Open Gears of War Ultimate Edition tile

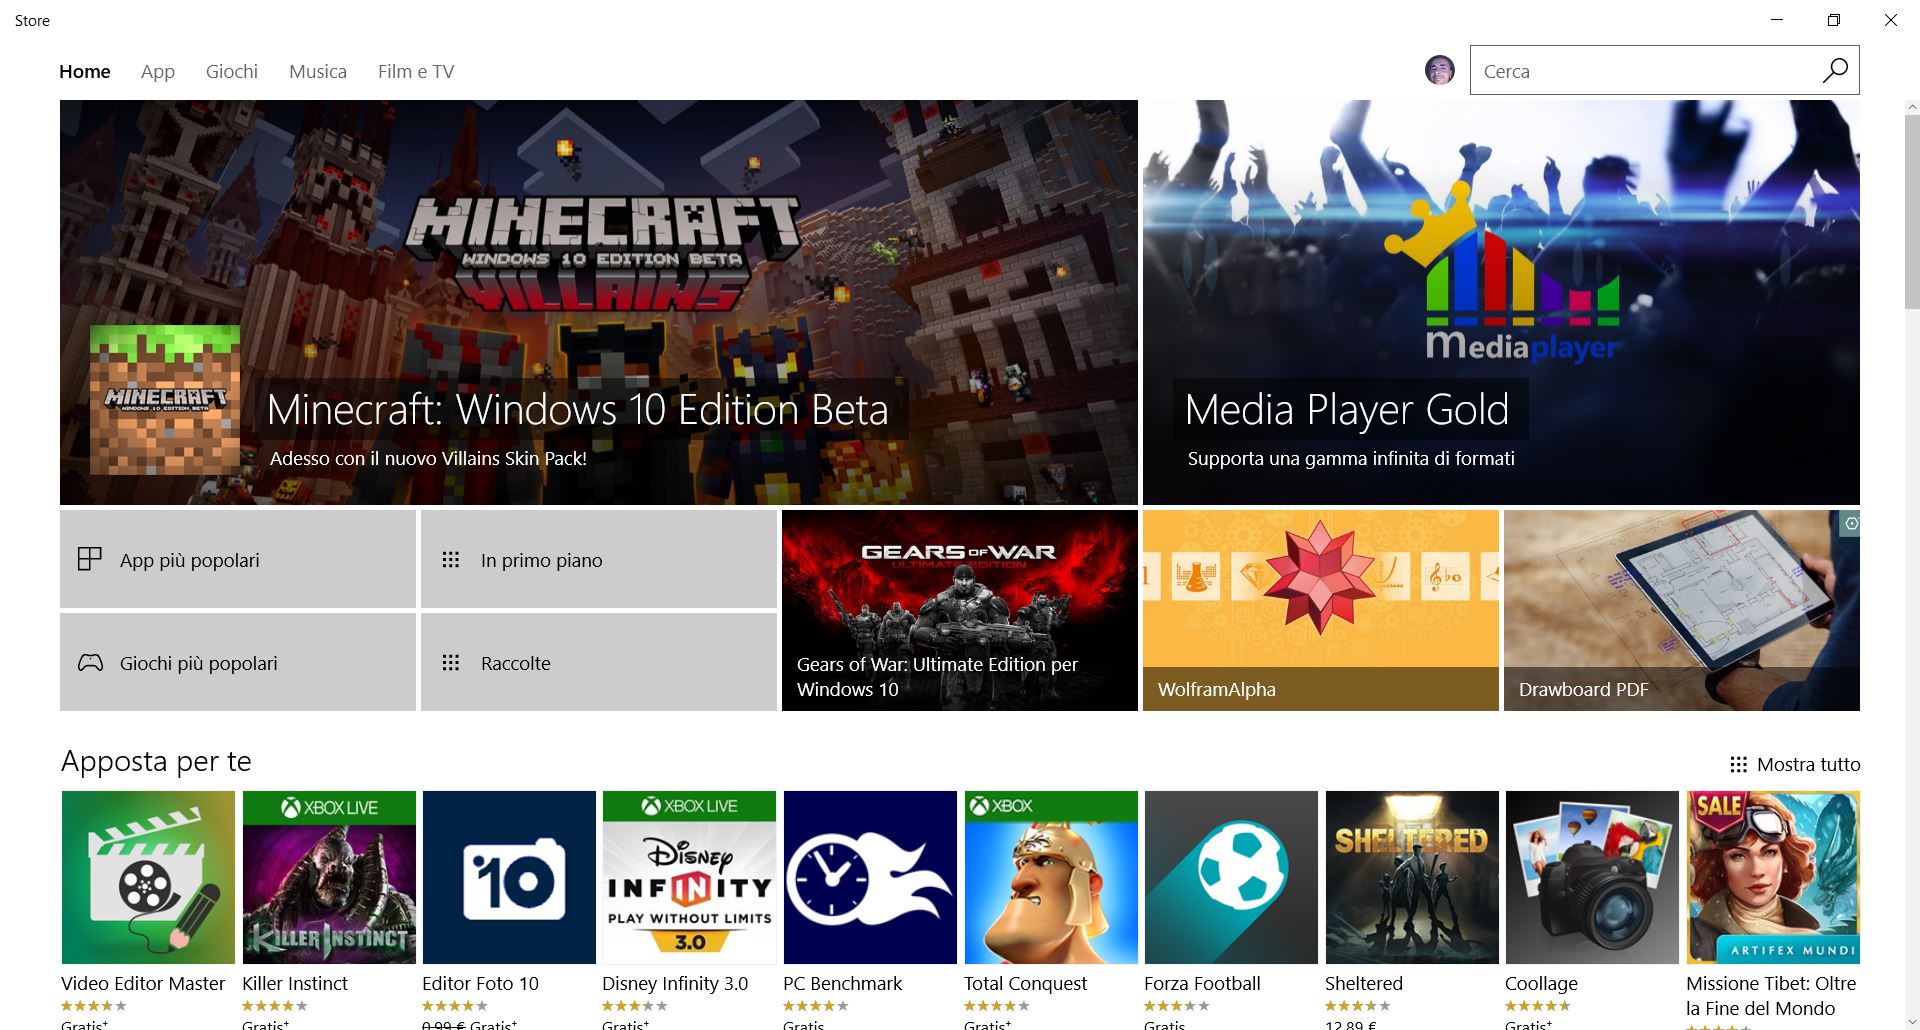pos(960,610)
